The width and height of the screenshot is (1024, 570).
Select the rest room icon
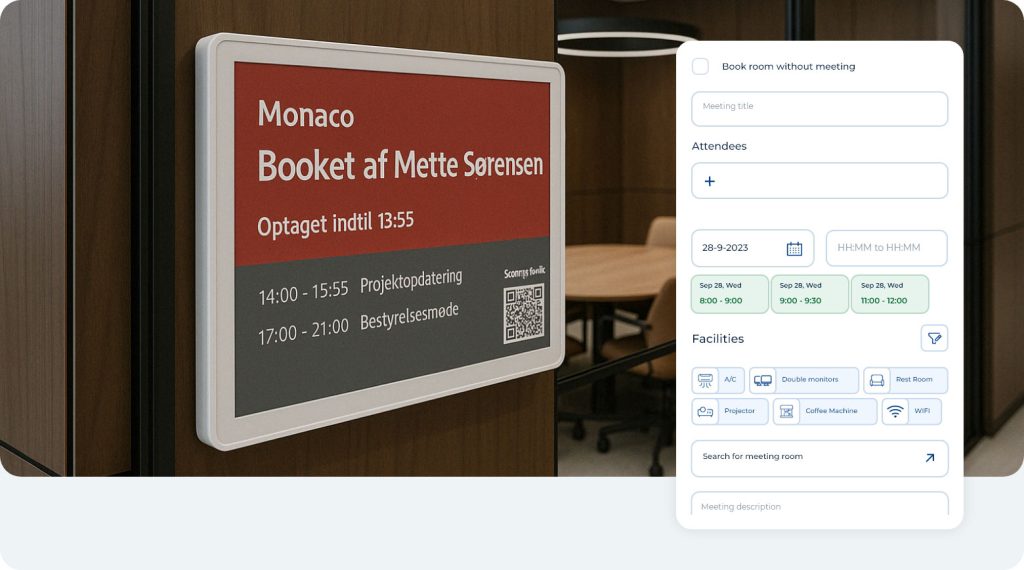tap(877, 380)
